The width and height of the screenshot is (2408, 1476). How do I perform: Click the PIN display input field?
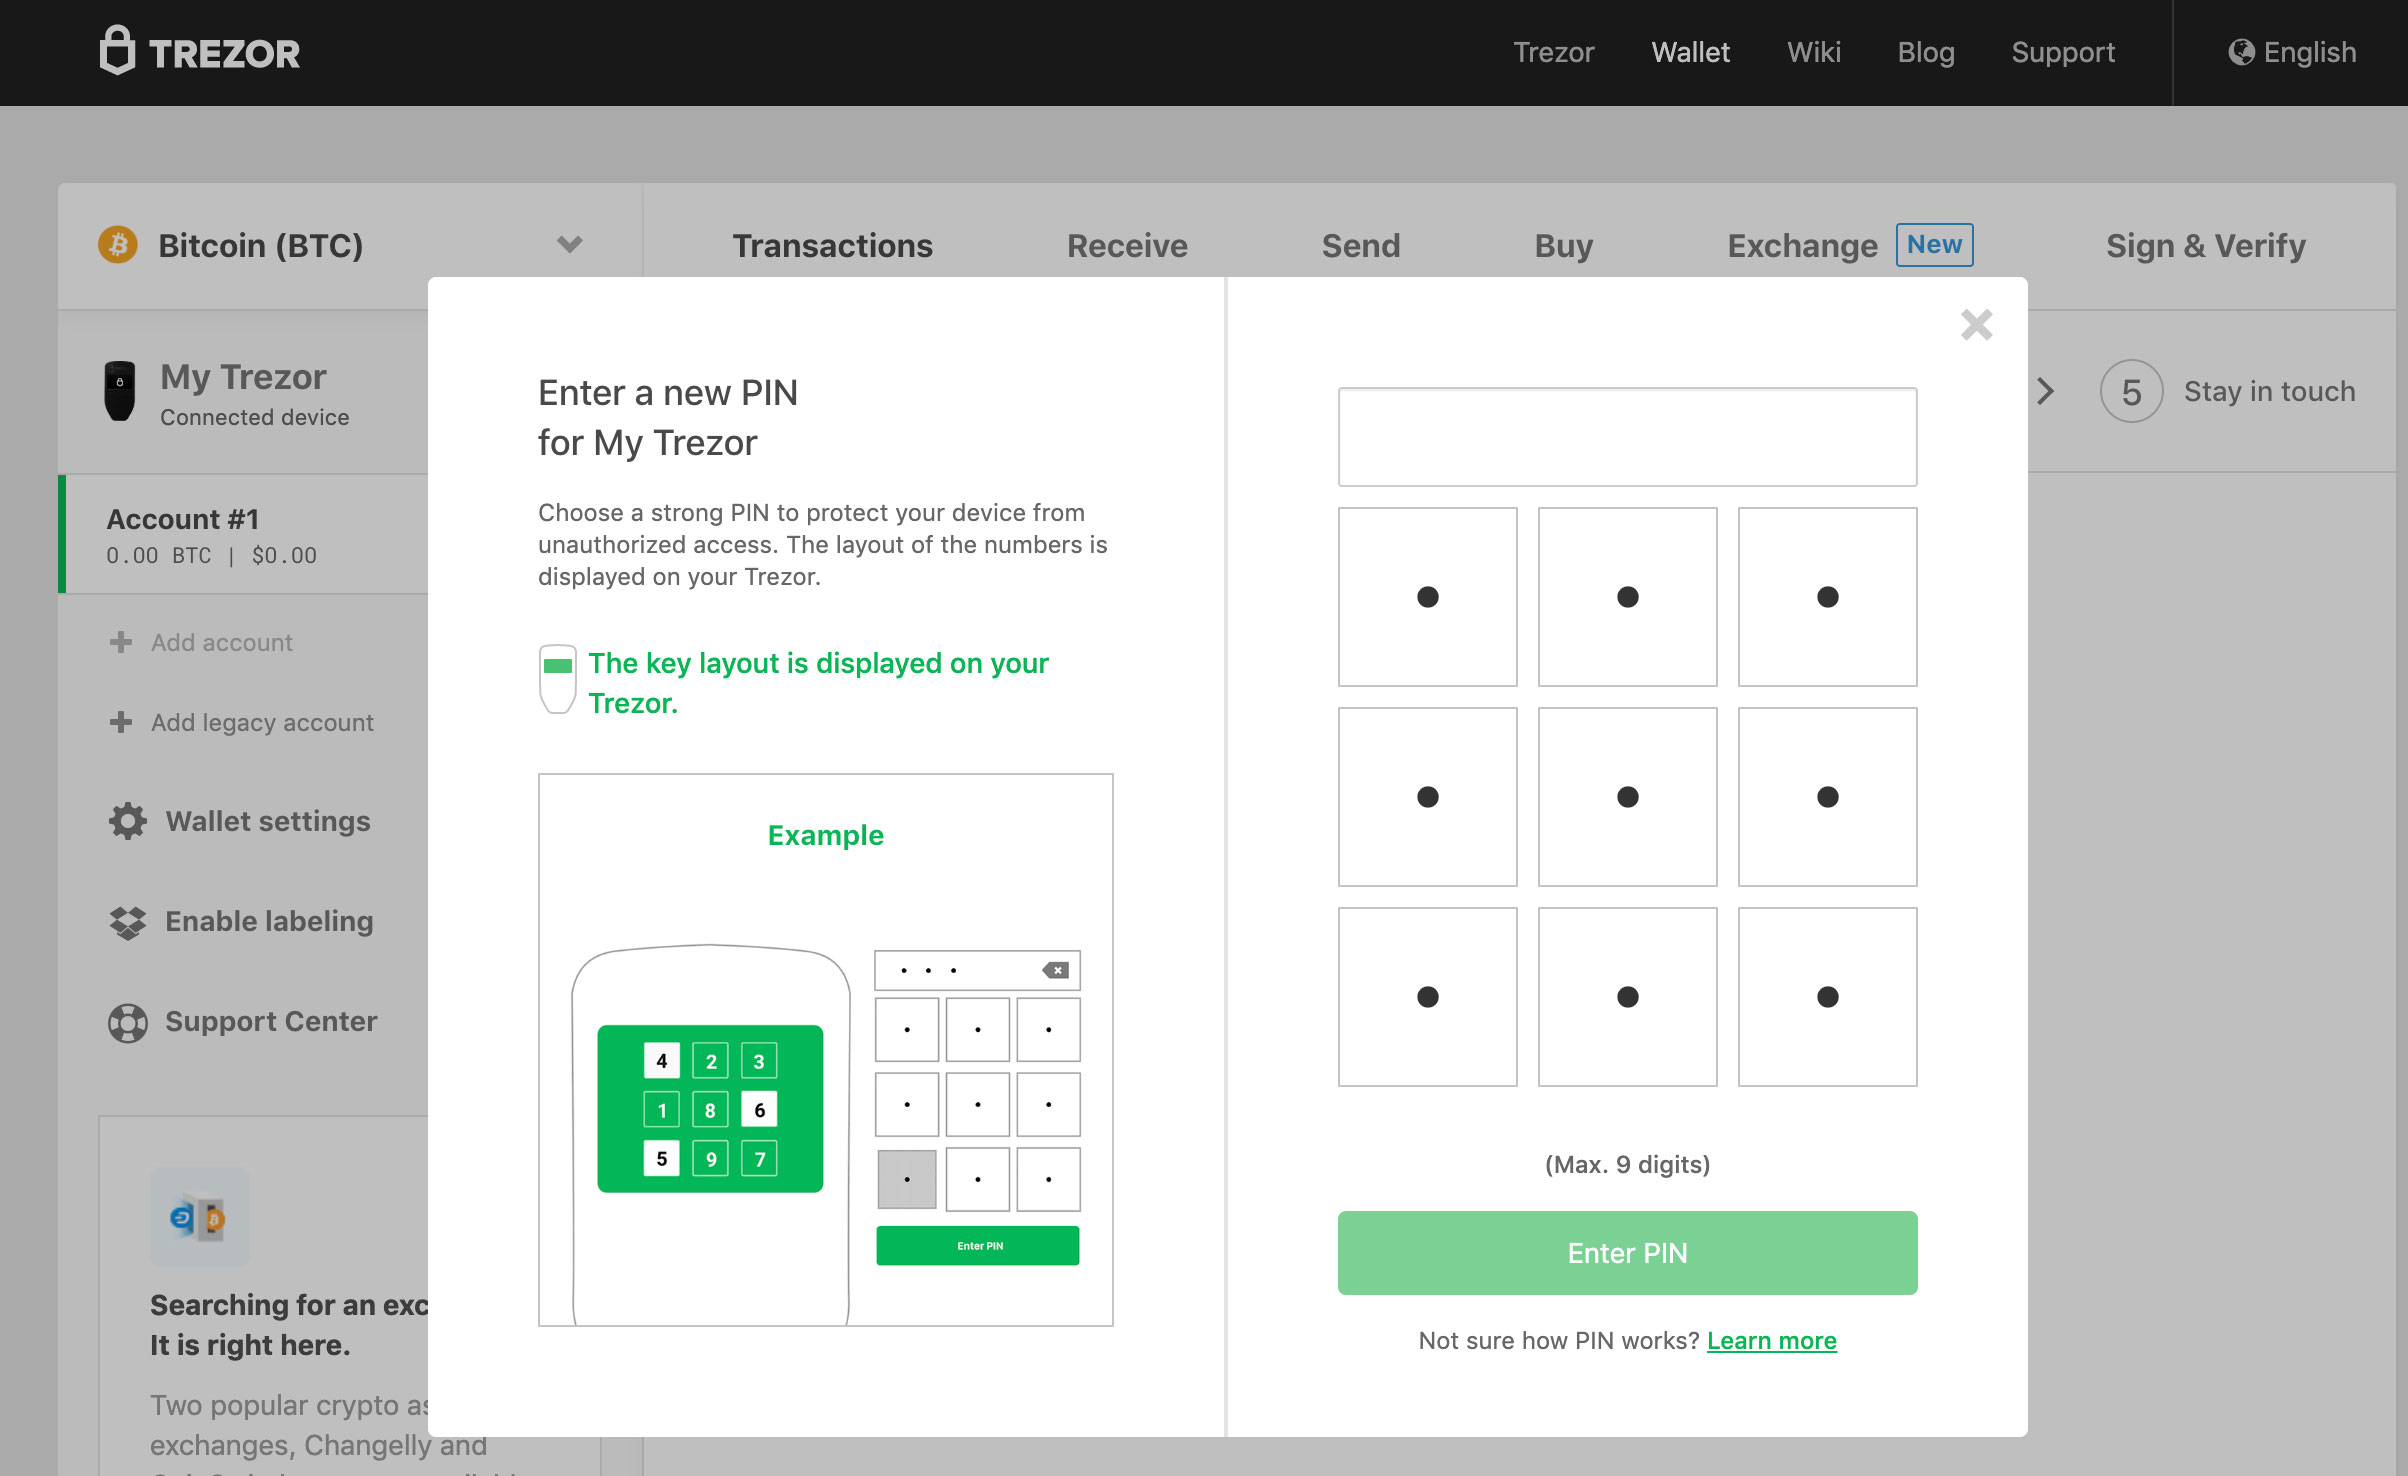[1627, 437]
